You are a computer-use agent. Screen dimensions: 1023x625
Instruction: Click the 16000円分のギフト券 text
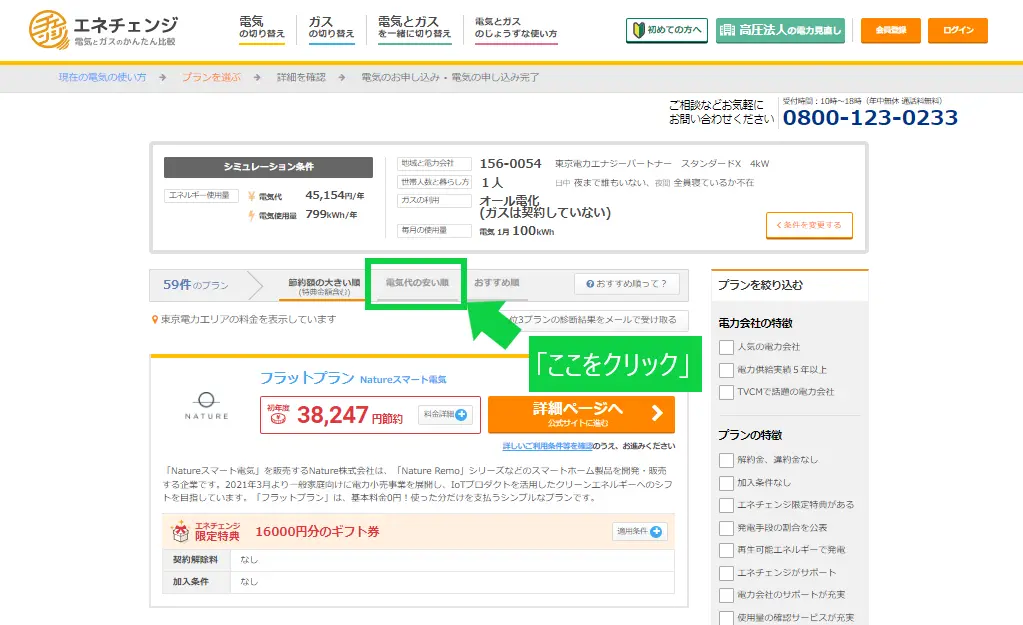[x=317, y=532]
